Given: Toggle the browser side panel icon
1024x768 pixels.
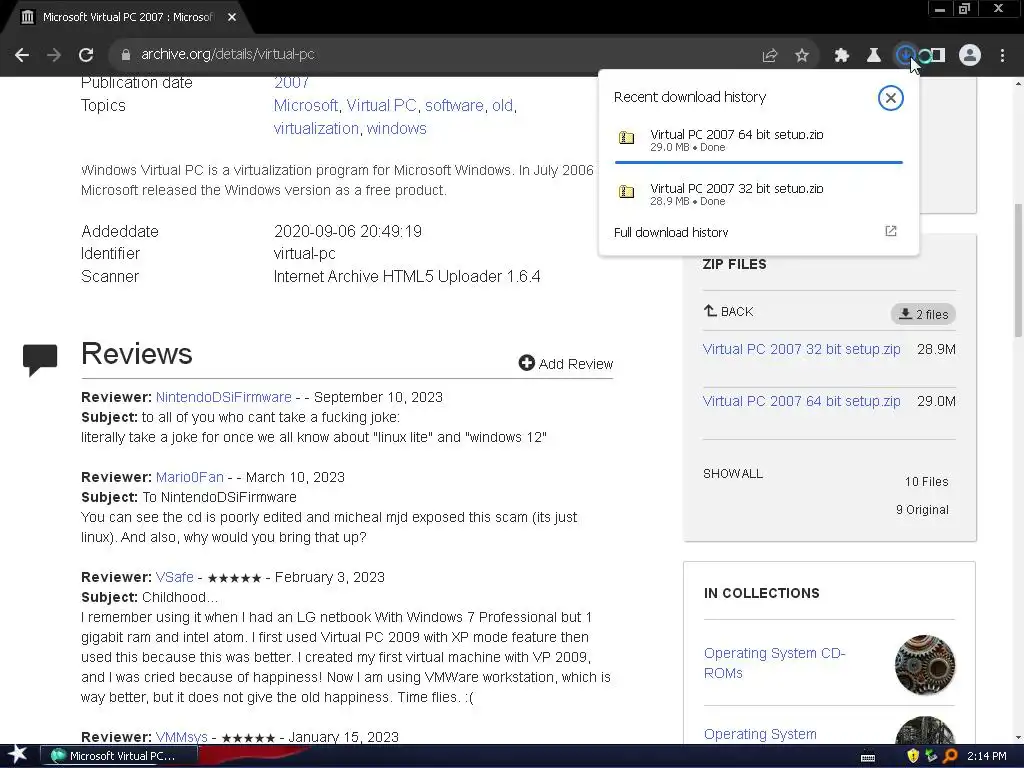Looking at the screenshot, I should pyautogui.click(x=936, y=56).
